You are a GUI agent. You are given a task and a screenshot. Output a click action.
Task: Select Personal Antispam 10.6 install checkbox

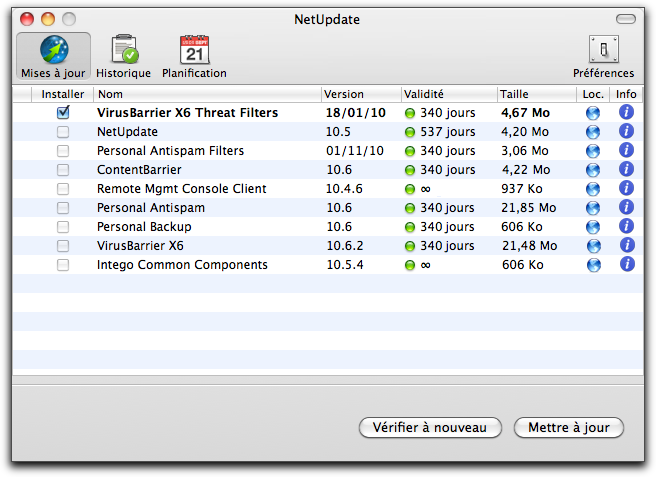(63, 208)
